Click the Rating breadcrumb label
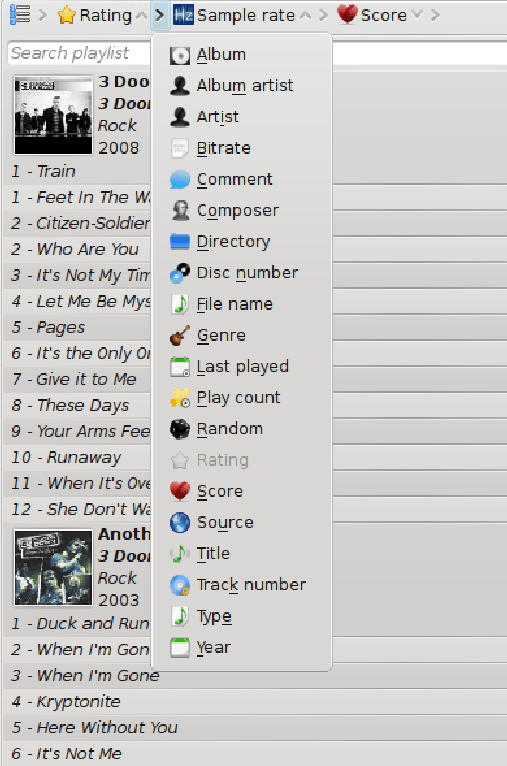507x766 pixels. tap(106, 16)
